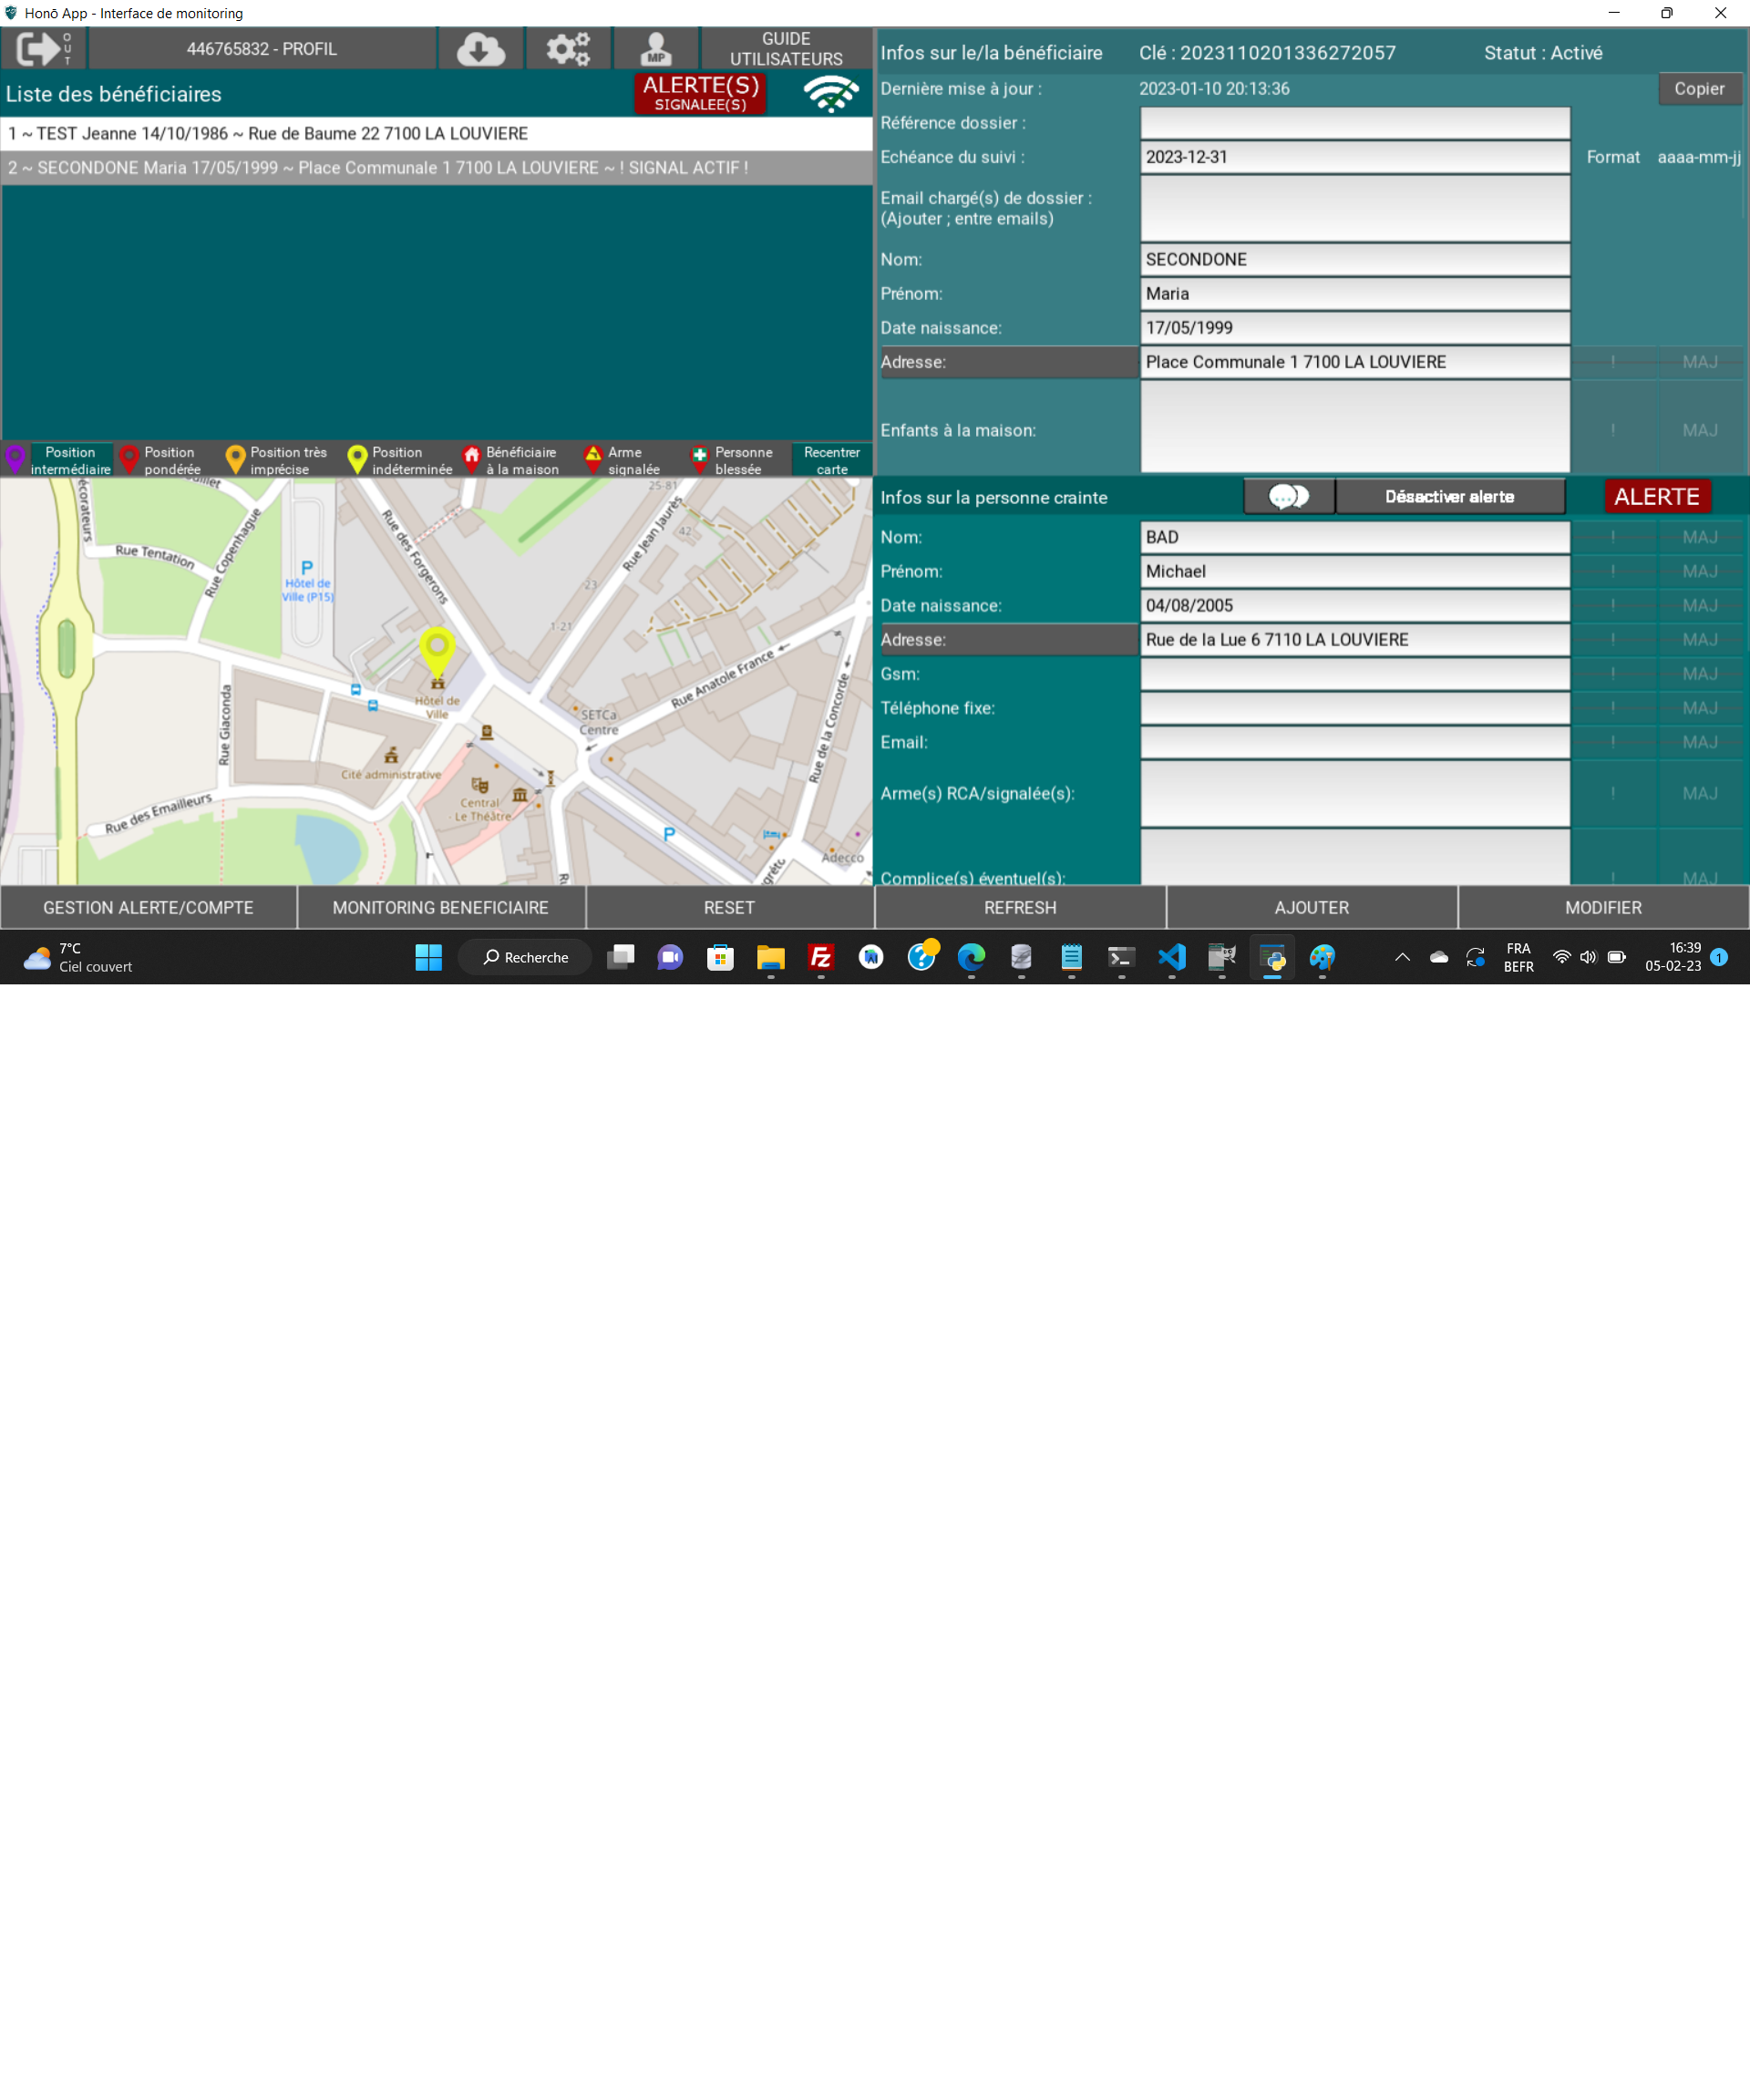Click the Position pondérée legend marker
The height and width of the screenshot is (2100, 1750).
tap(129, 459)
